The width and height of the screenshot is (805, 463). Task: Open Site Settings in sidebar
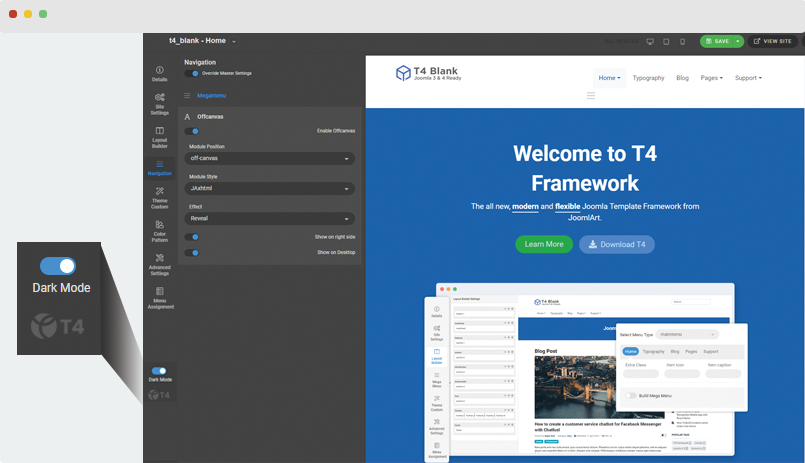pyautogui.click(x=160, y=104)
